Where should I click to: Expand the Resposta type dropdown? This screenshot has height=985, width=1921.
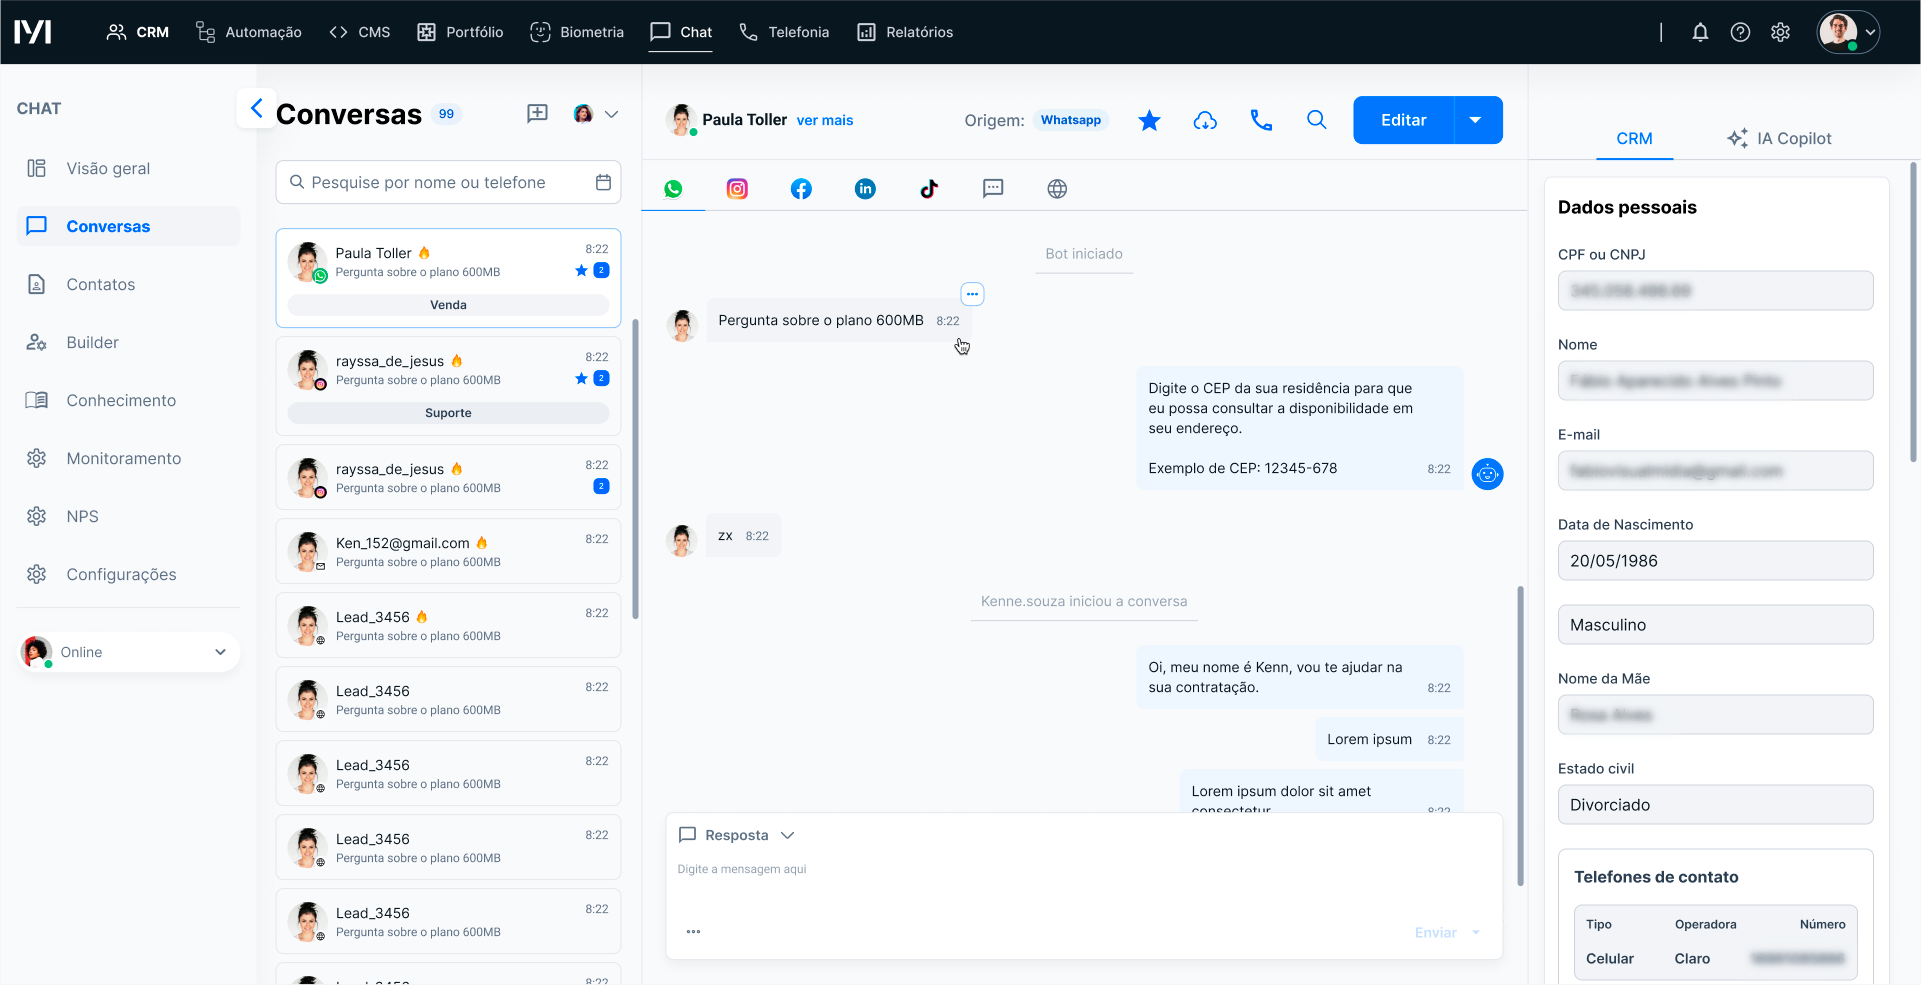[x=787, y=835]
